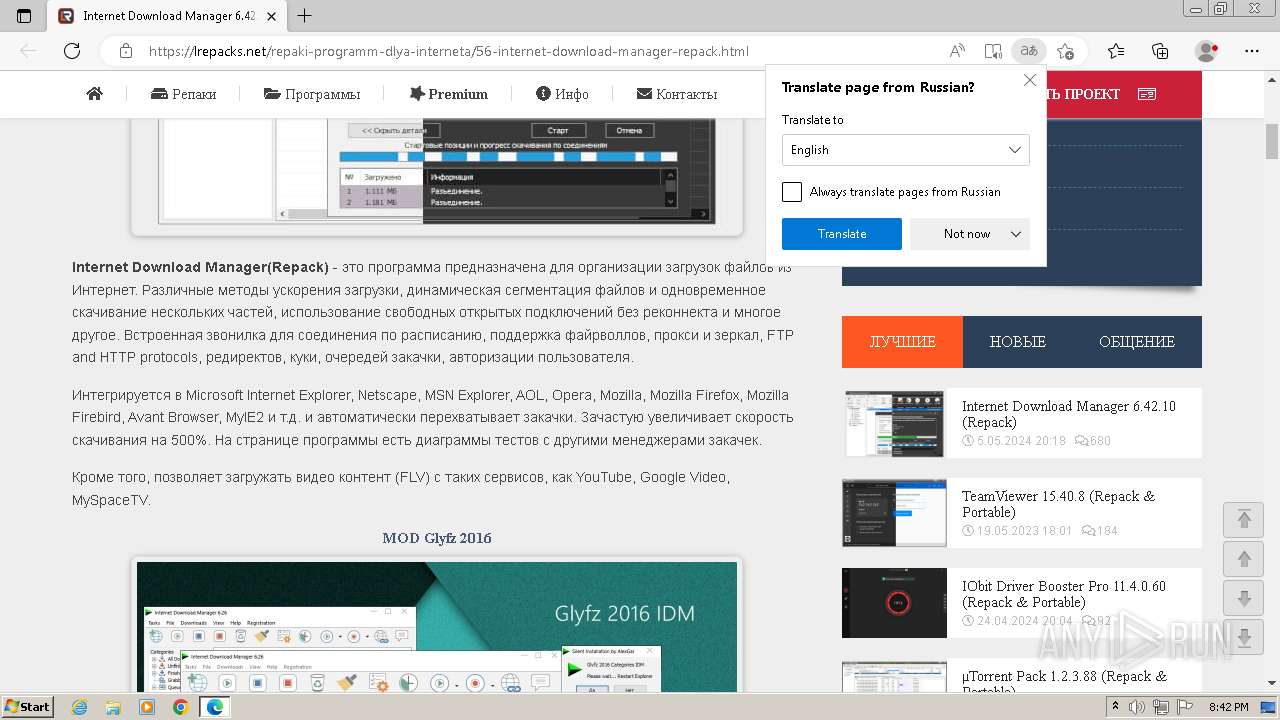
Task: Add this page to favorites star
Action: coord(1065,51)
